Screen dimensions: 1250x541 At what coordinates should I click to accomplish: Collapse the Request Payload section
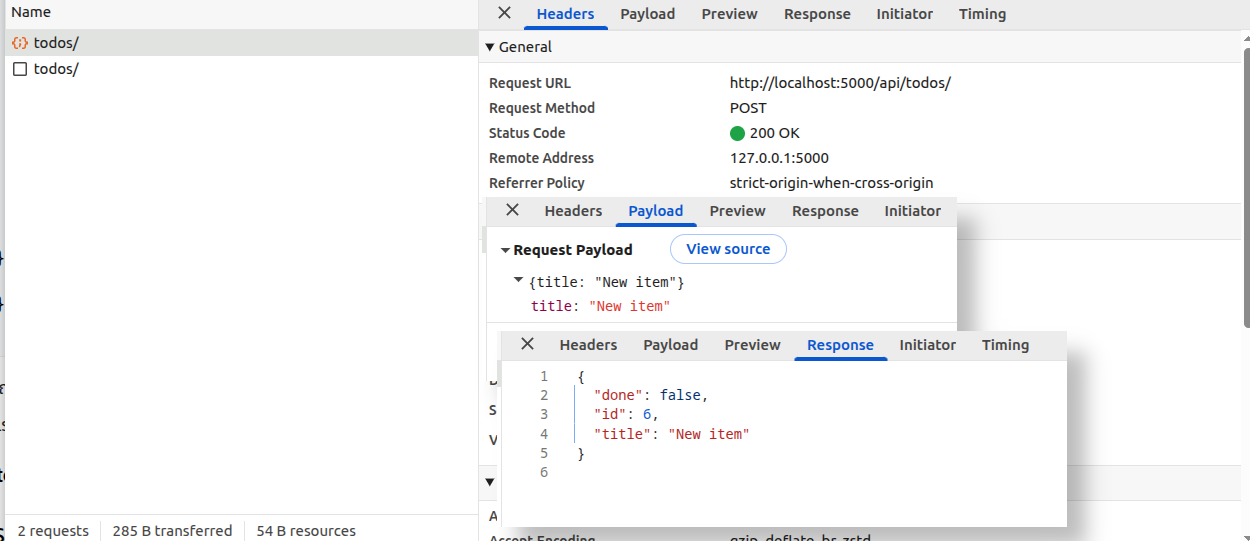[506, 250]
